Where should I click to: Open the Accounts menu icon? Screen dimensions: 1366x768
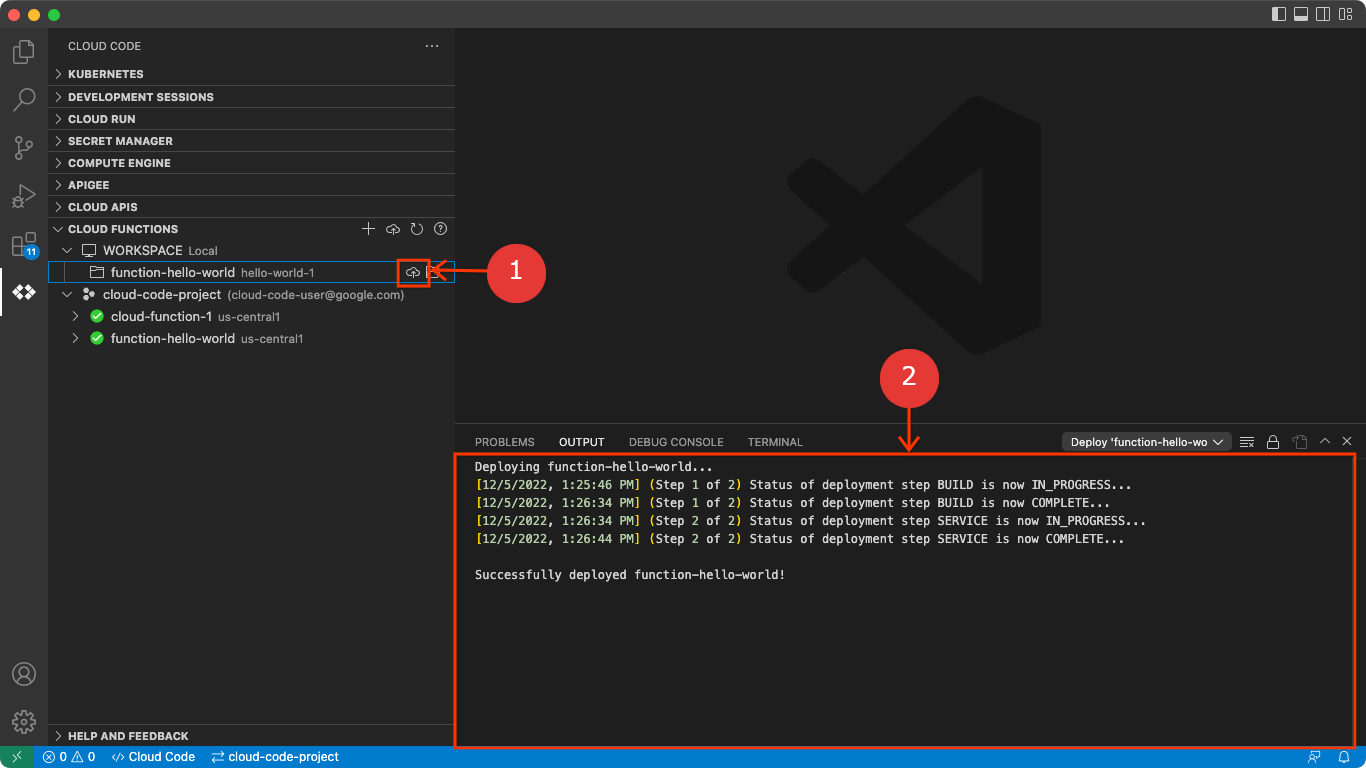[24, 674]
